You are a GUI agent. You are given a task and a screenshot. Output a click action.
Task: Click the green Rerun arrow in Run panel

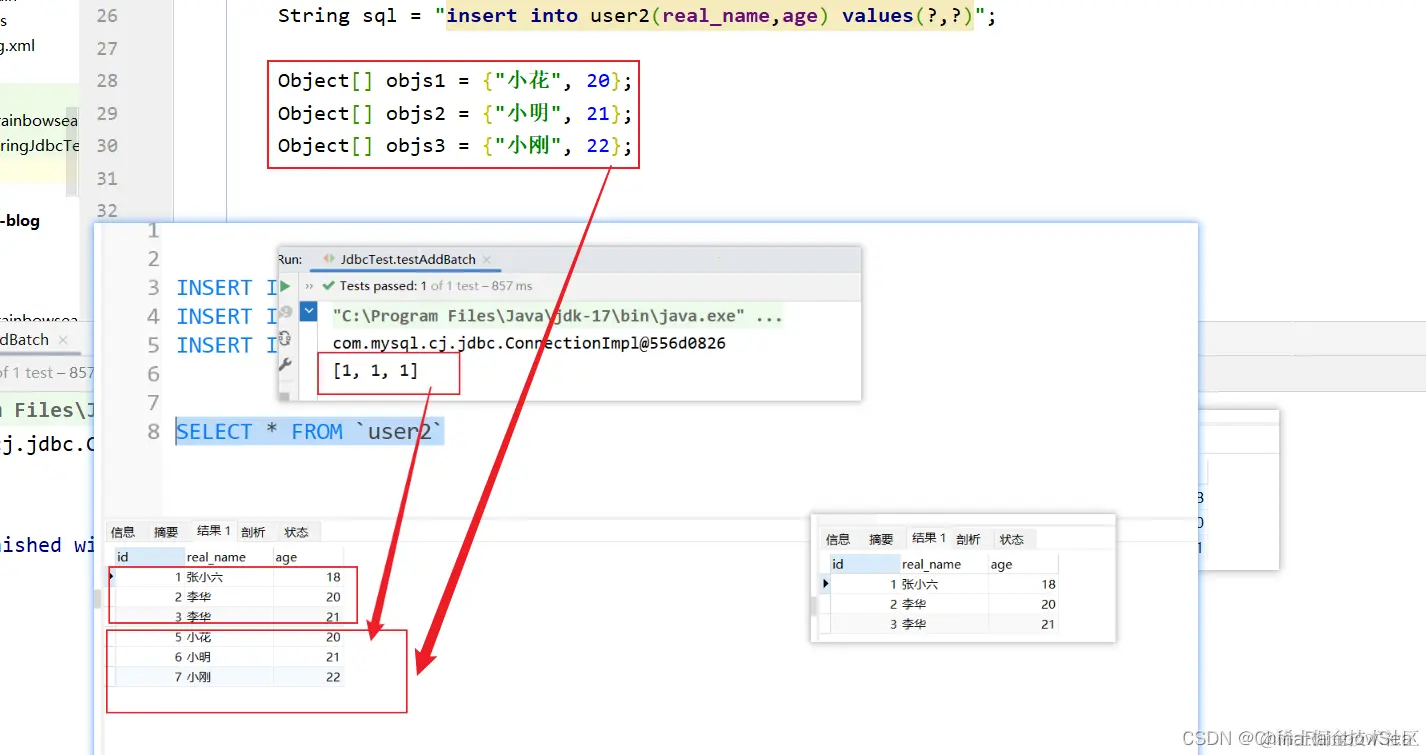(285, 286)
